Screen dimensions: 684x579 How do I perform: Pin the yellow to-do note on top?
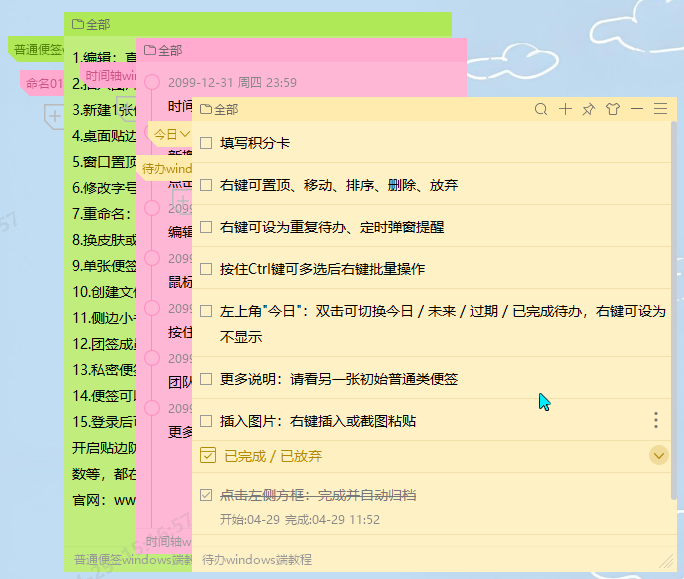[589, 109]
